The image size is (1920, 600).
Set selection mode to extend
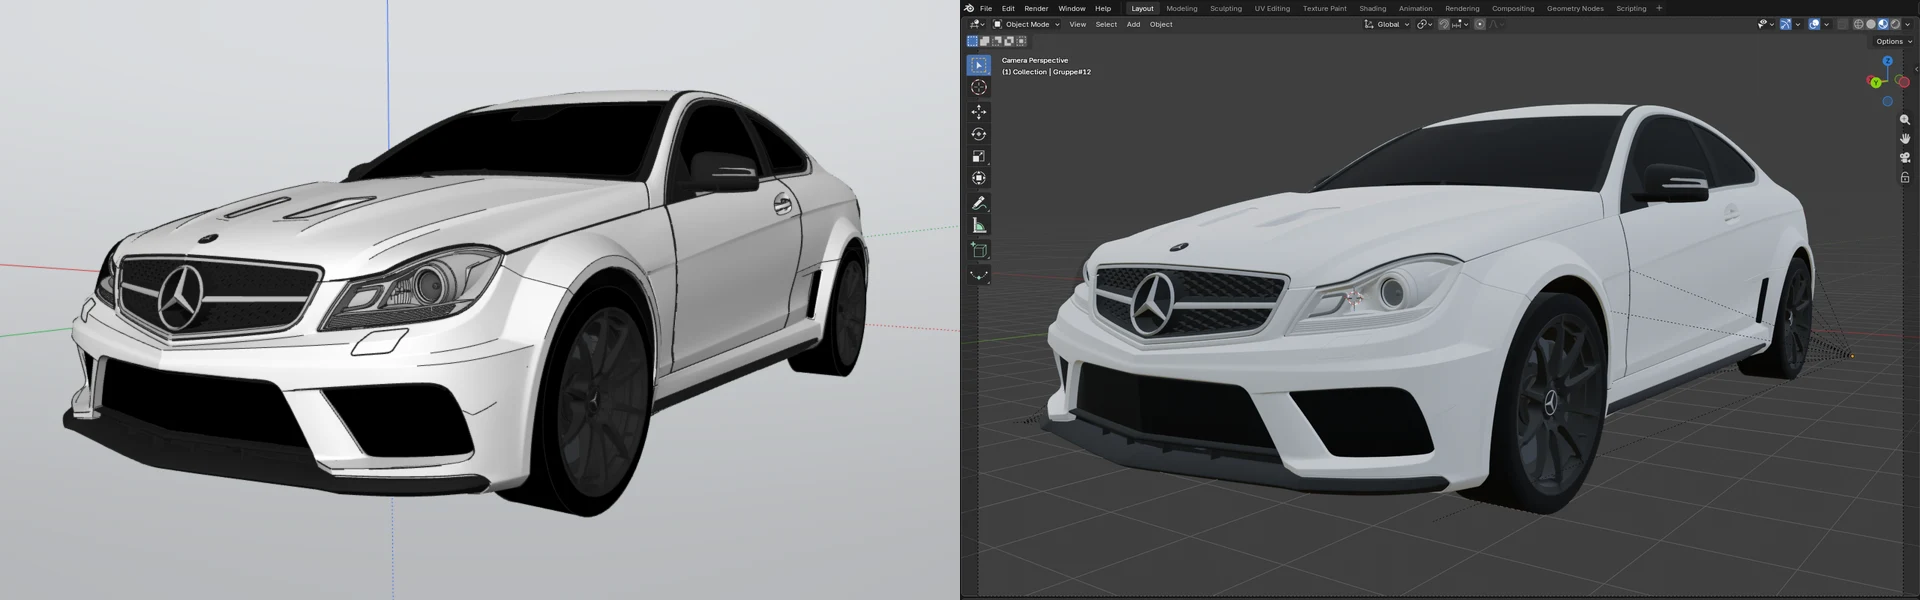pos(984,41)
